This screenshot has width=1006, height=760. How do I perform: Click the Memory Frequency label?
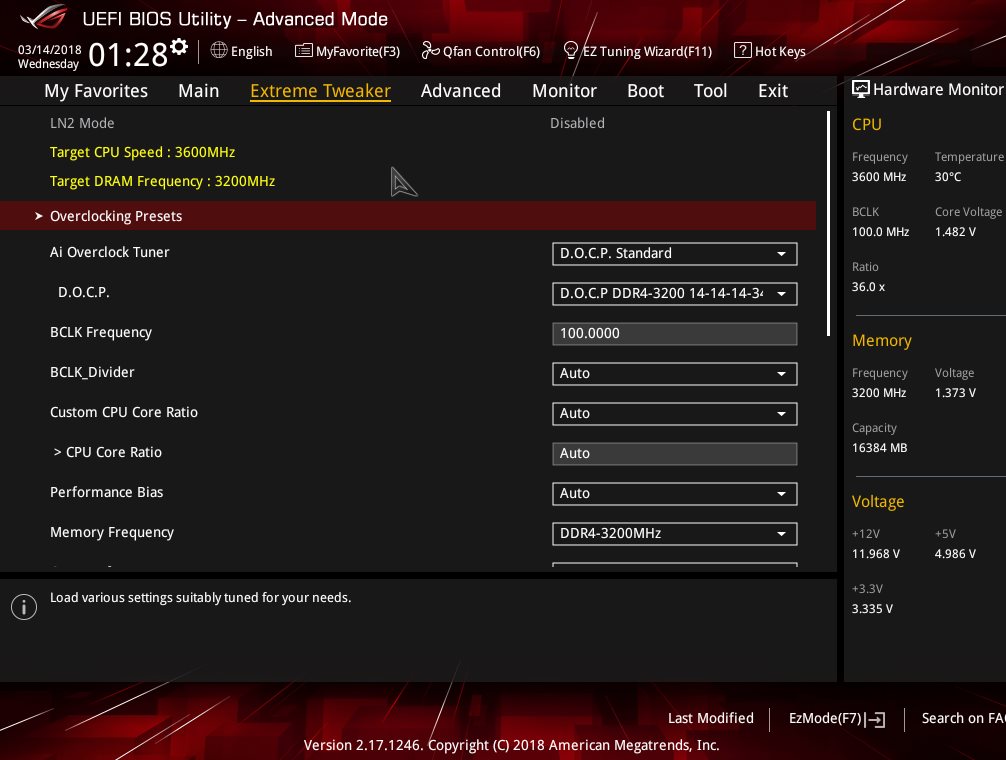click(x=112, y=532)
